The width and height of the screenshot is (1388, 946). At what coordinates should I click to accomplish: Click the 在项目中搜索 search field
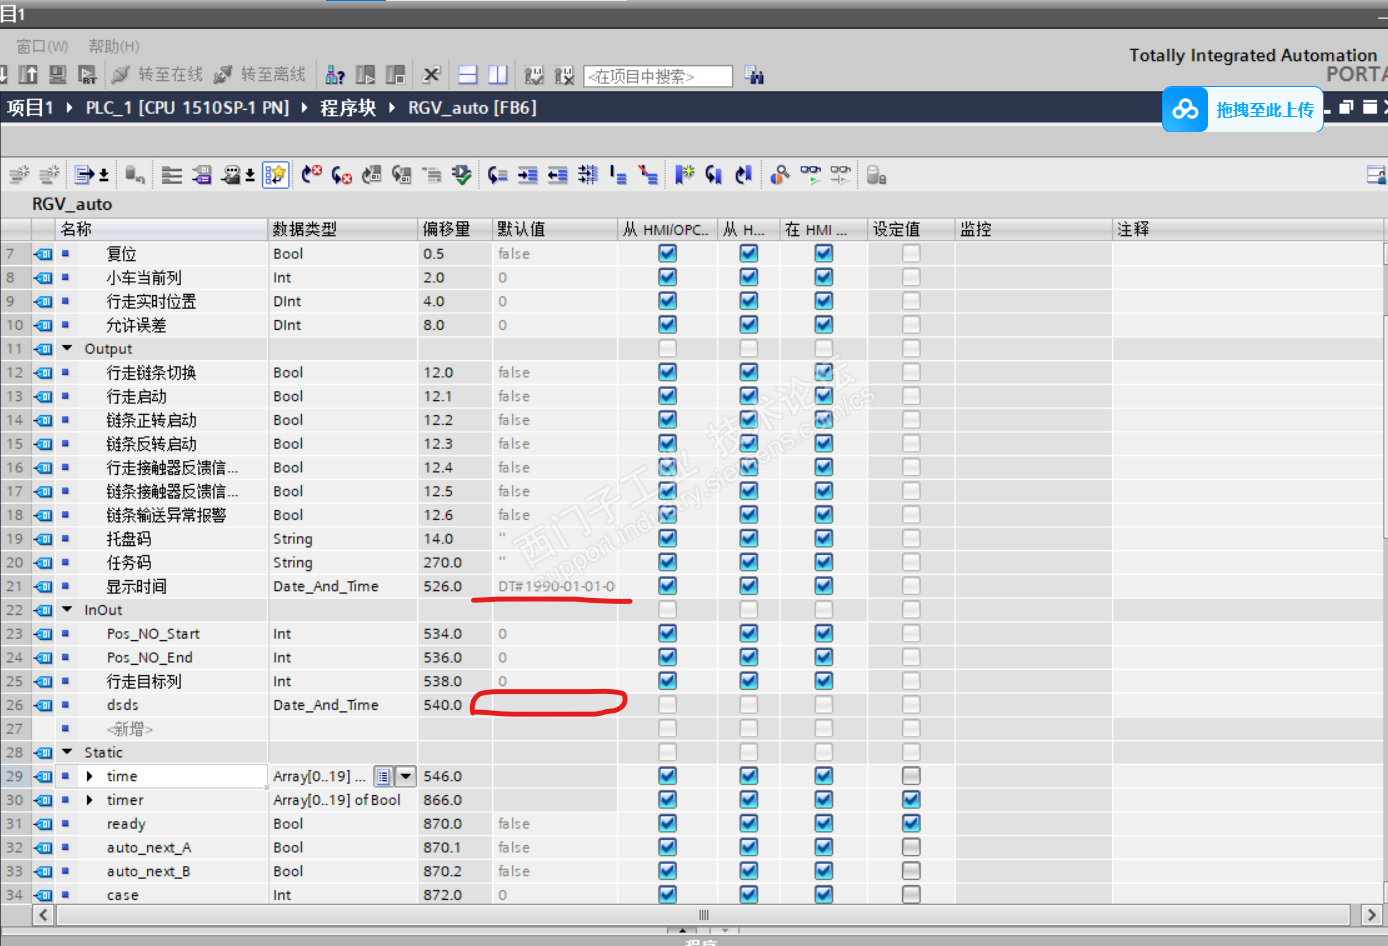point(658,76)
